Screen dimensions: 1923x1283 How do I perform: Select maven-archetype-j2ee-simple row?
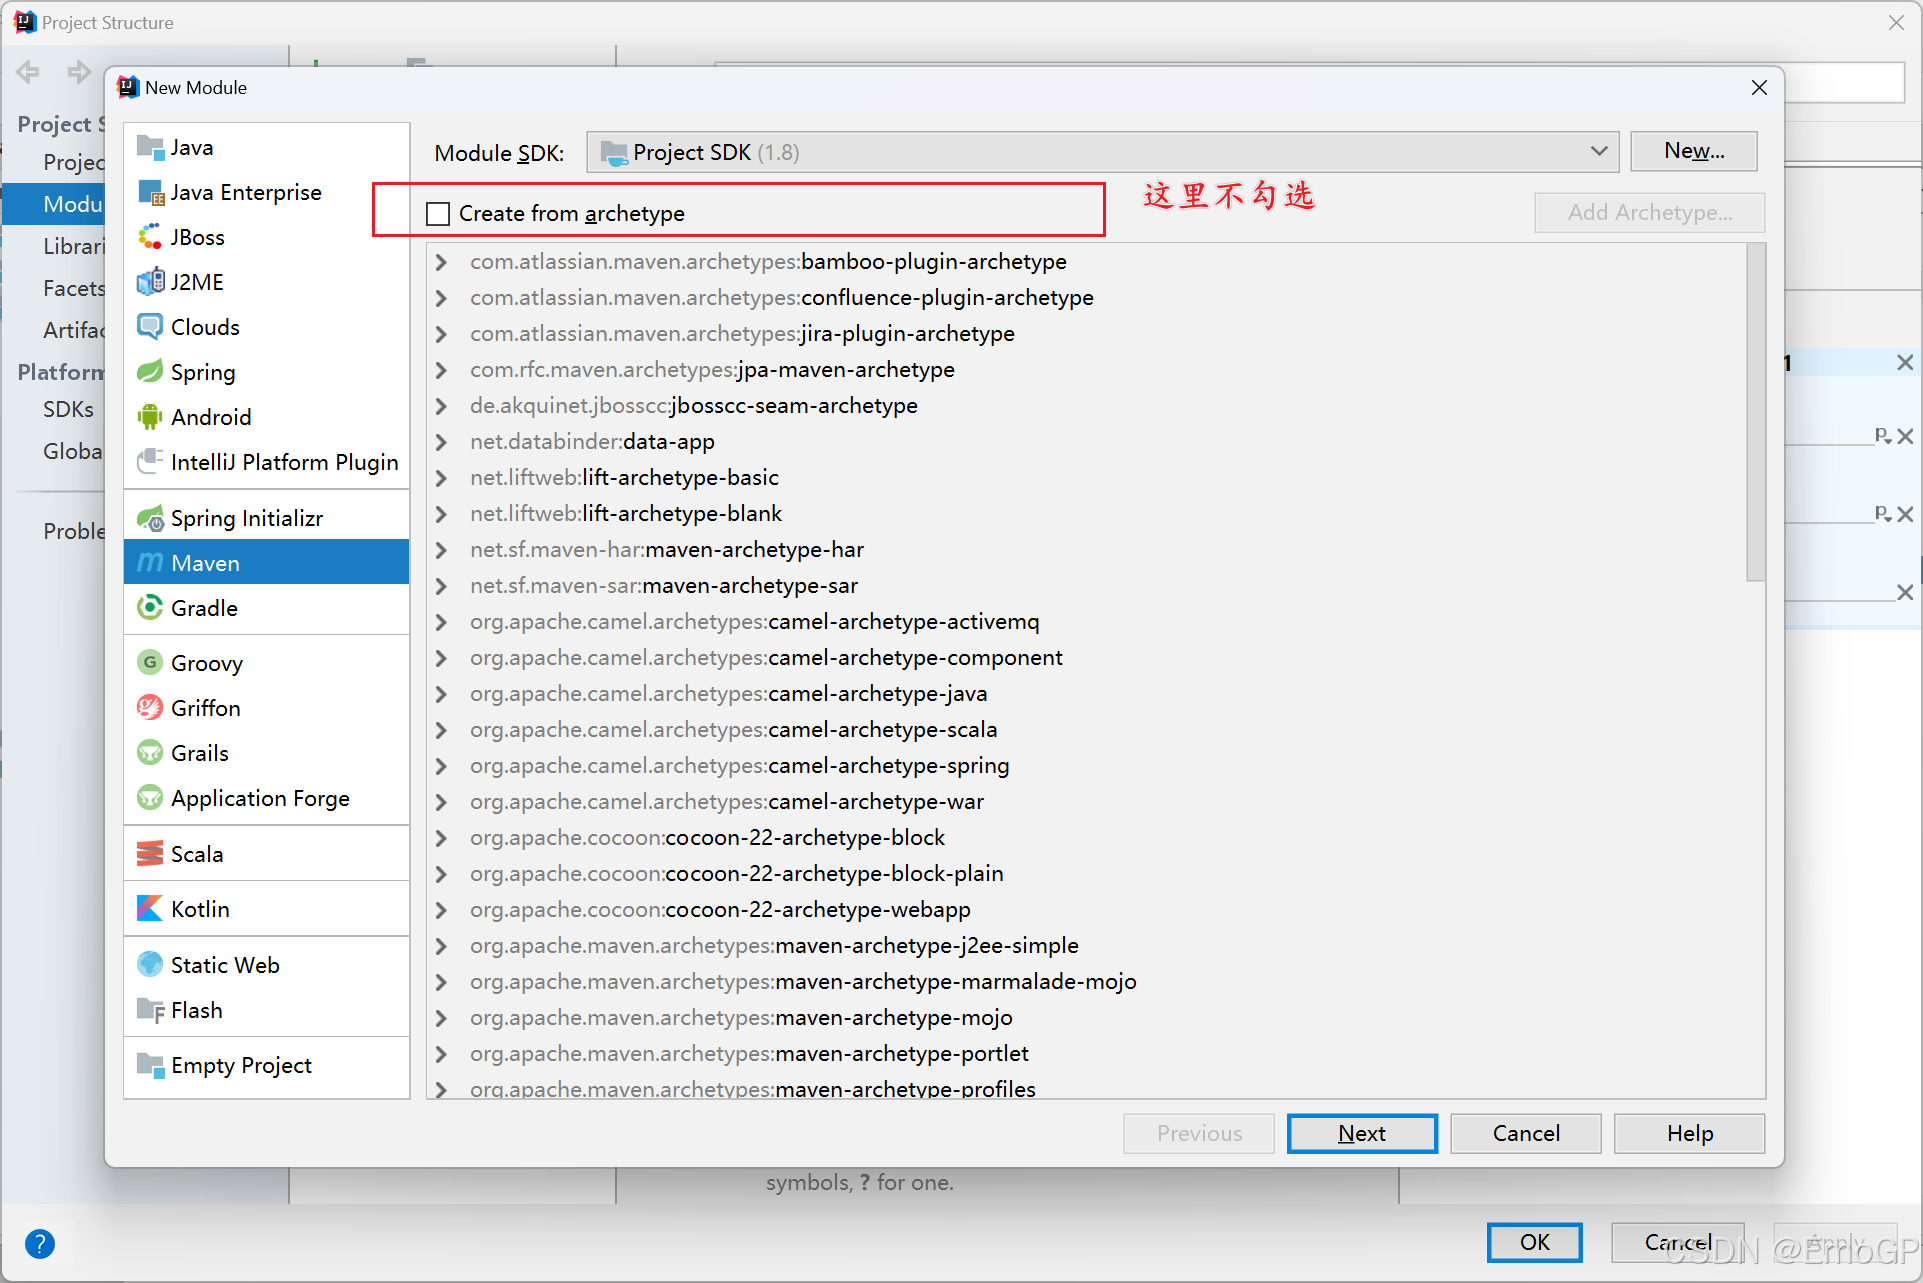(x=1085, y=946)
